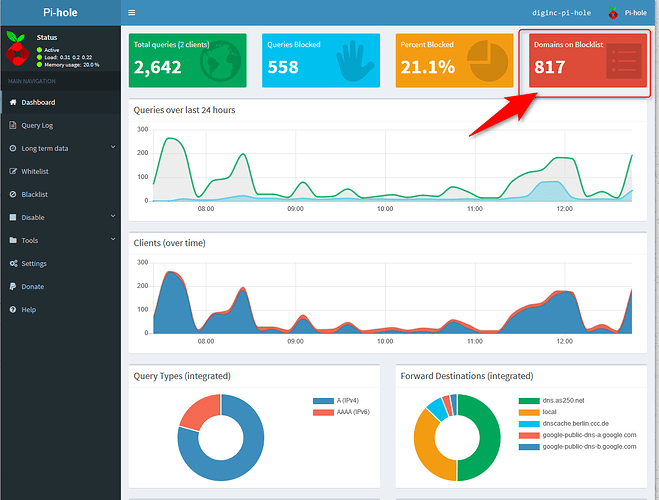This screenshot has height=500, width=659.
Task: Click the Donate PayPal icon
Action: (12, 286)
